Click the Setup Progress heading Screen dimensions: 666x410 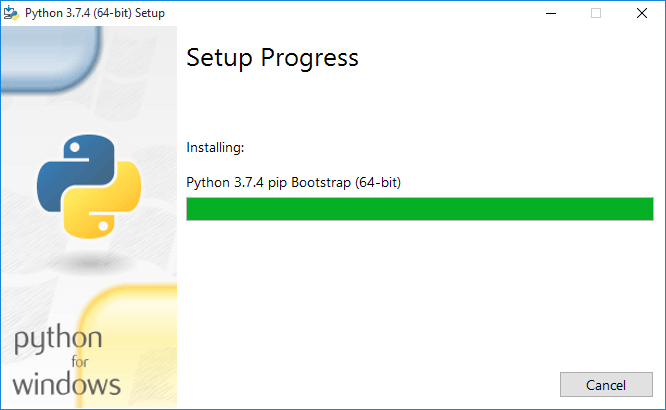click(x=272, y=58)
